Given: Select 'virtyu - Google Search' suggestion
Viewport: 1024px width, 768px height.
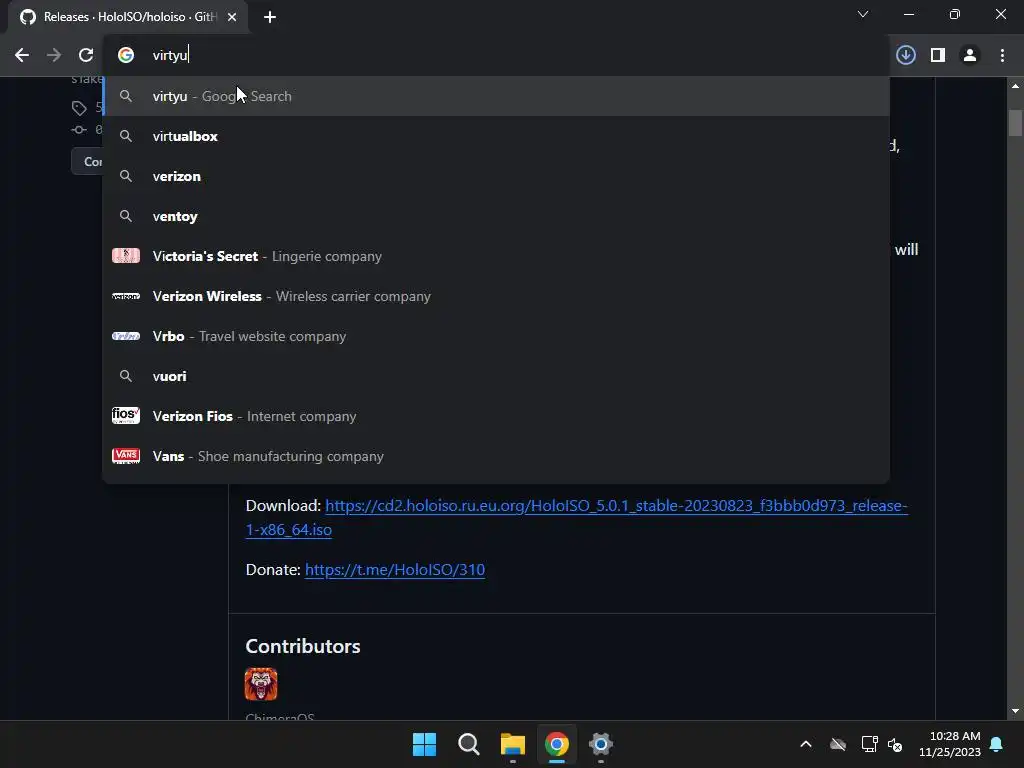Looking at the screenshot, I should click(x=496, y=96).
